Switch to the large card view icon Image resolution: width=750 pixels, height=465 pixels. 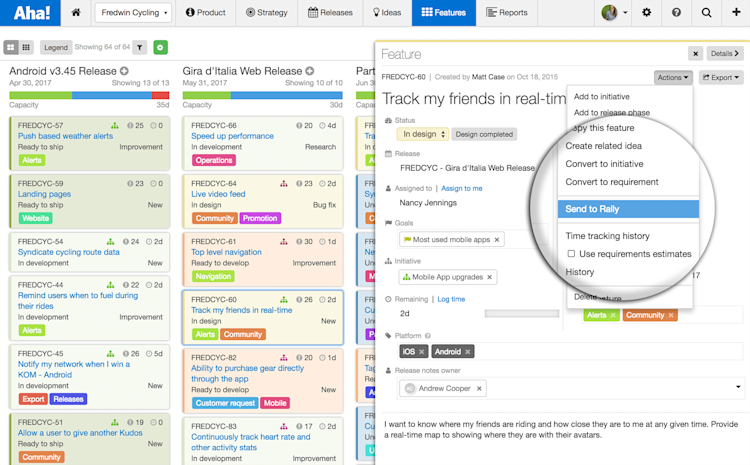[x=11, y=47]
